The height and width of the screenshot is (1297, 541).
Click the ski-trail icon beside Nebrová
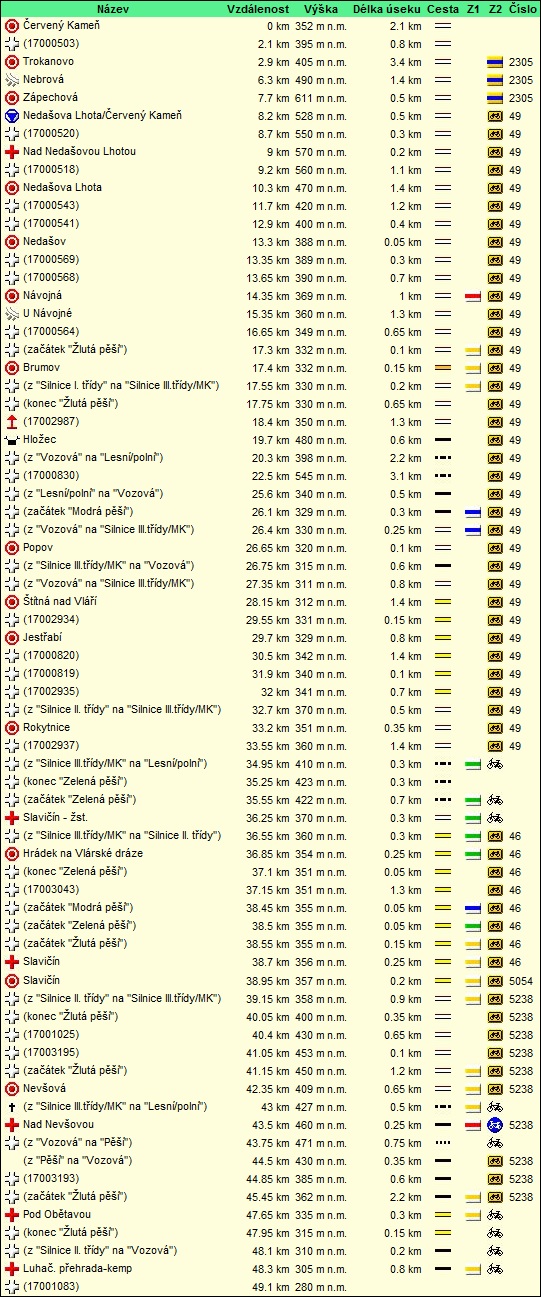(12, 80)
